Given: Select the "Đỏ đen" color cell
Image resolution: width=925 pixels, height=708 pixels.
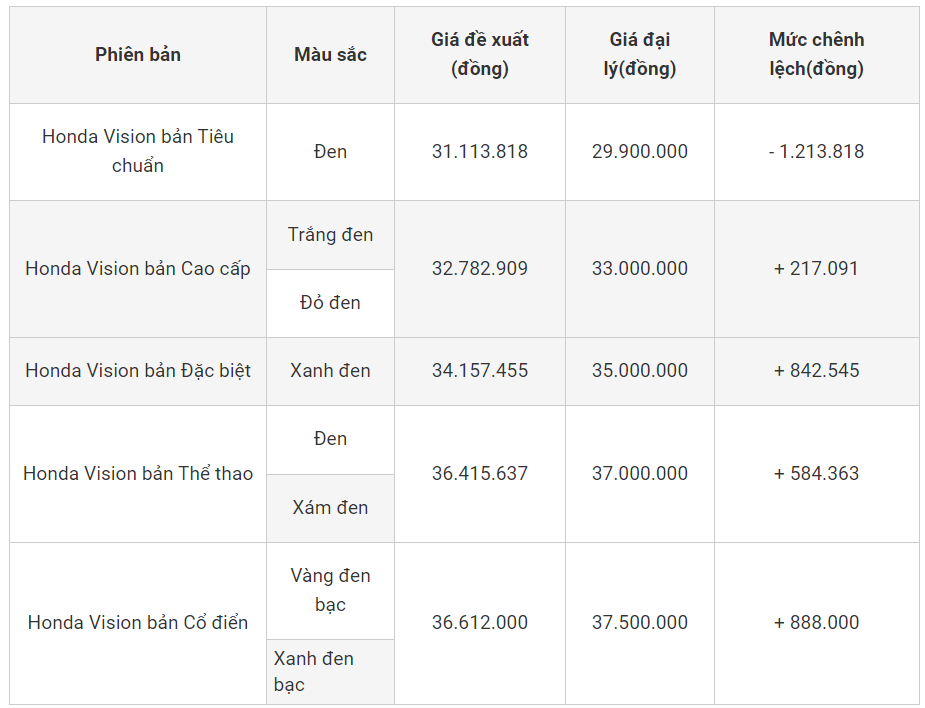Looking at the screenshot, I should (x=330, y=303).
